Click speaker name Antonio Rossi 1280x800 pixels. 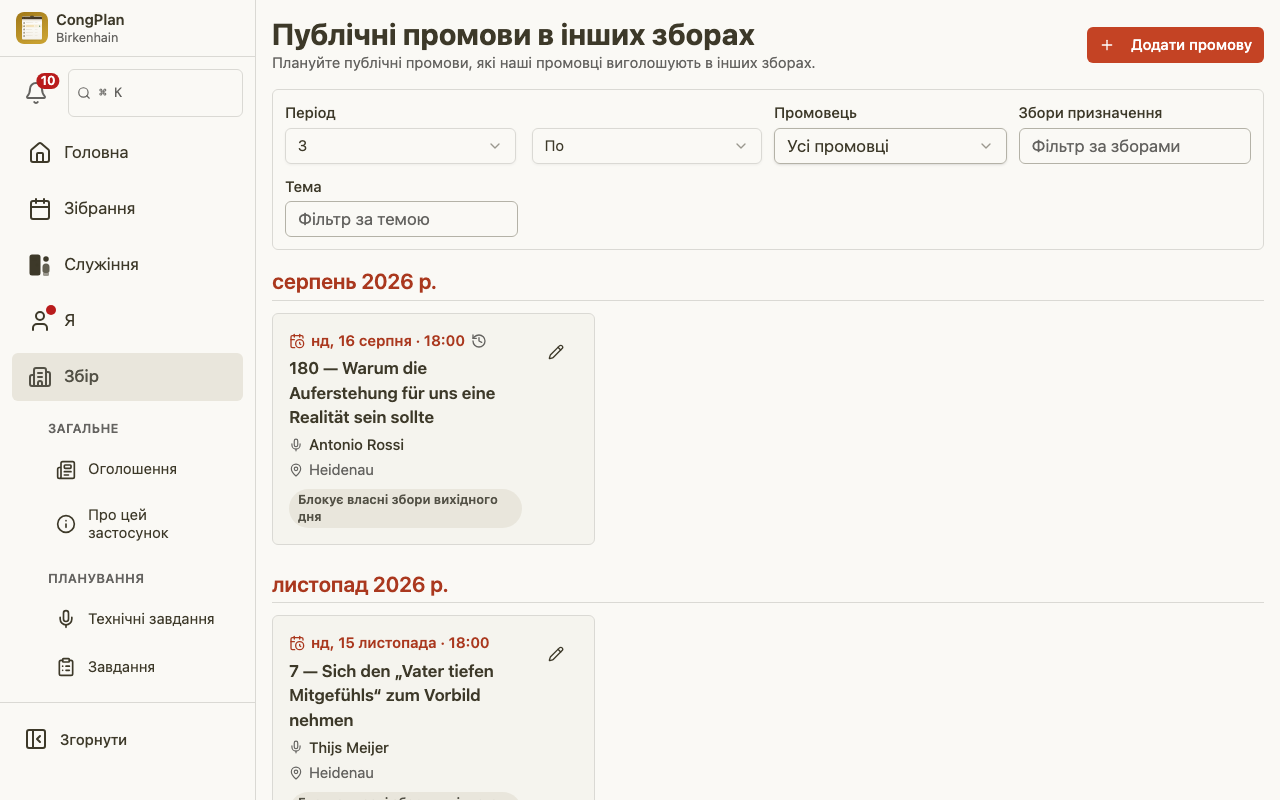[x=356, y=445]
